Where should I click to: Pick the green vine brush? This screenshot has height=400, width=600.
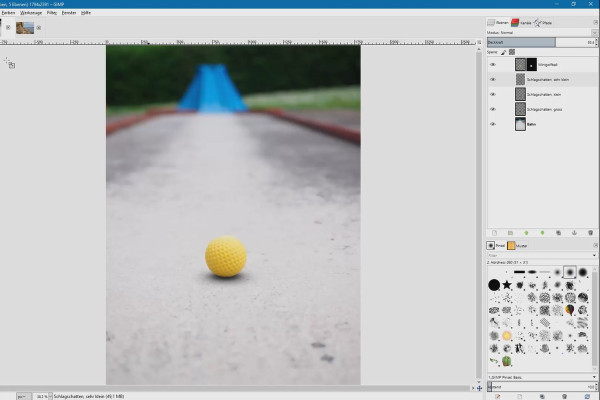pyautogui.click(x=494, y=361)
